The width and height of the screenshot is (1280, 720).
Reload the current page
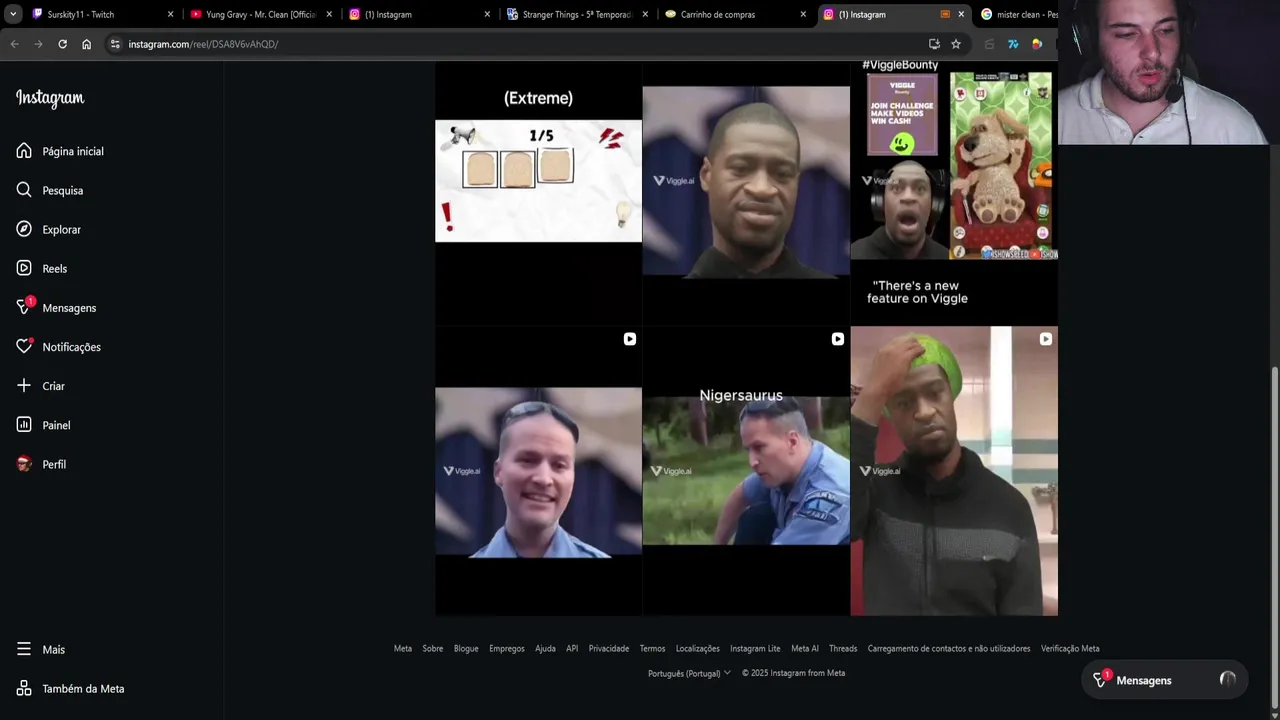pyautogui.click(x=62, y=44)
